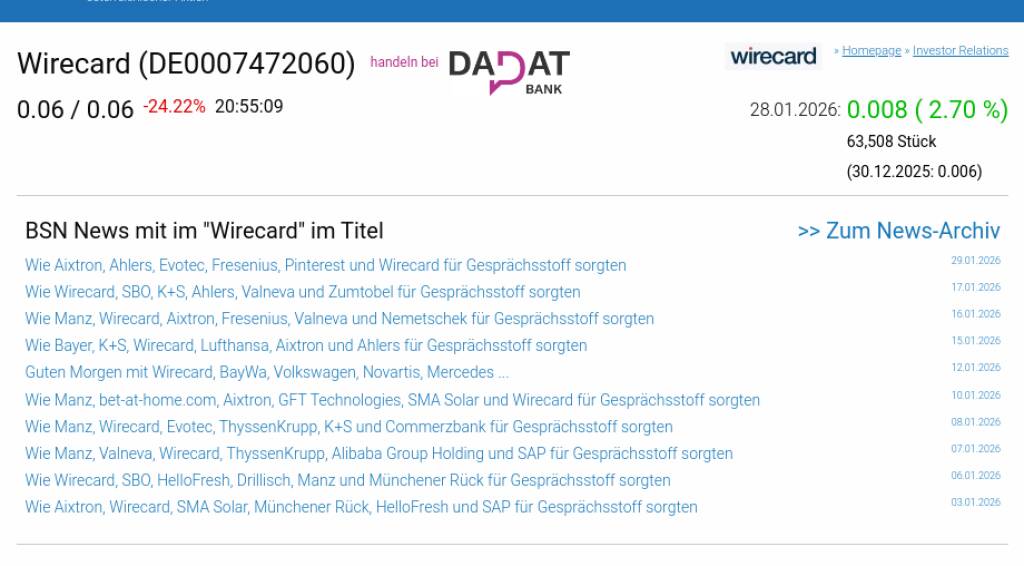This screenshot has width=1024, height=566.
Task: Open news mentioning ThyssenKrupp, K+S and Commerzbank
Action: coord(348,427)
